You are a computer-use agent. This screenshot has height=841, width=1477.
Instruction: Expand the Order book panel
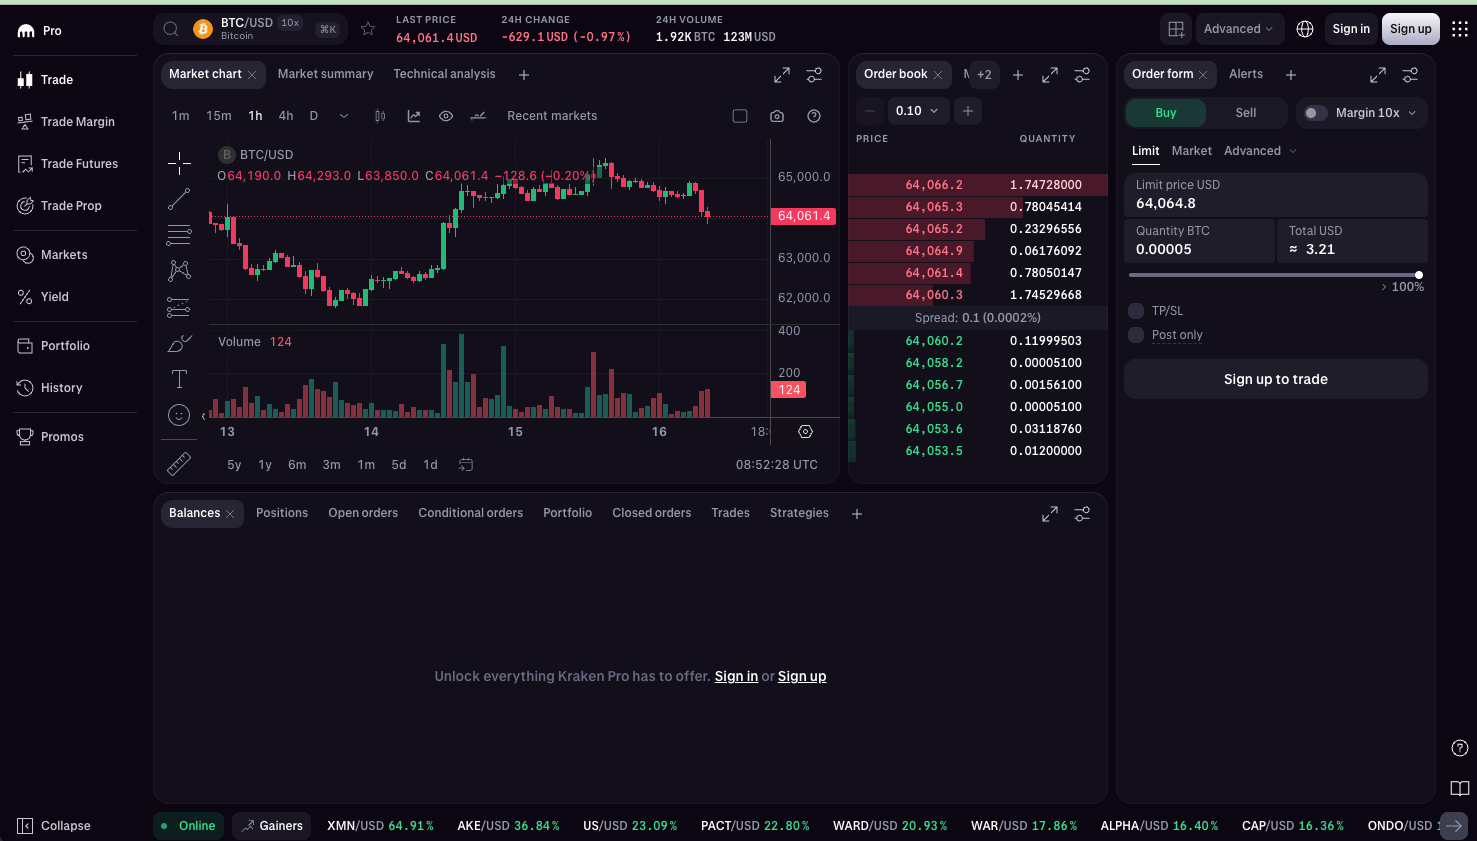(x=1050, y=75)
